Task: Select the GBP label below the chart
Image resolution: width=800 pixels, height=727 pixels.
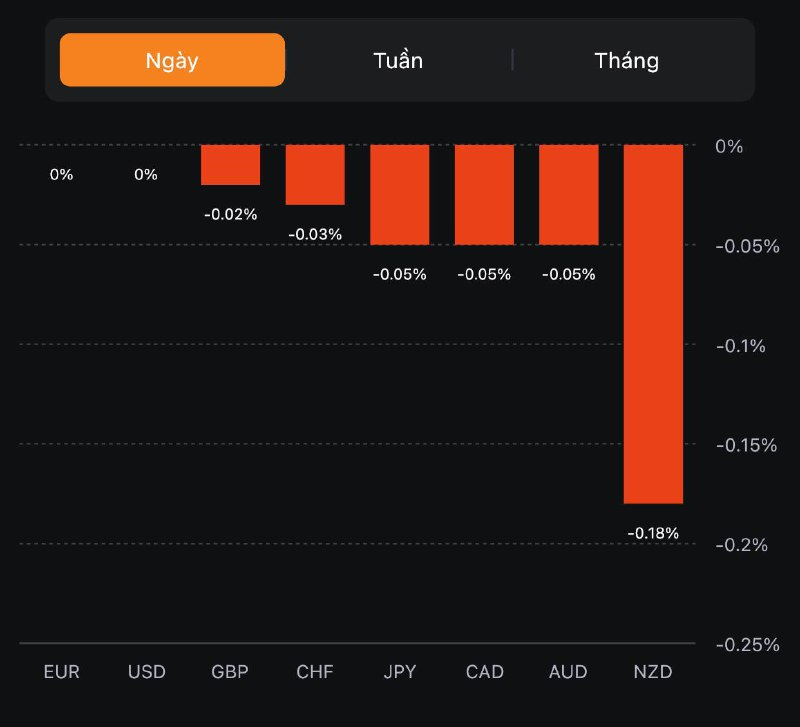Action: 231,671
